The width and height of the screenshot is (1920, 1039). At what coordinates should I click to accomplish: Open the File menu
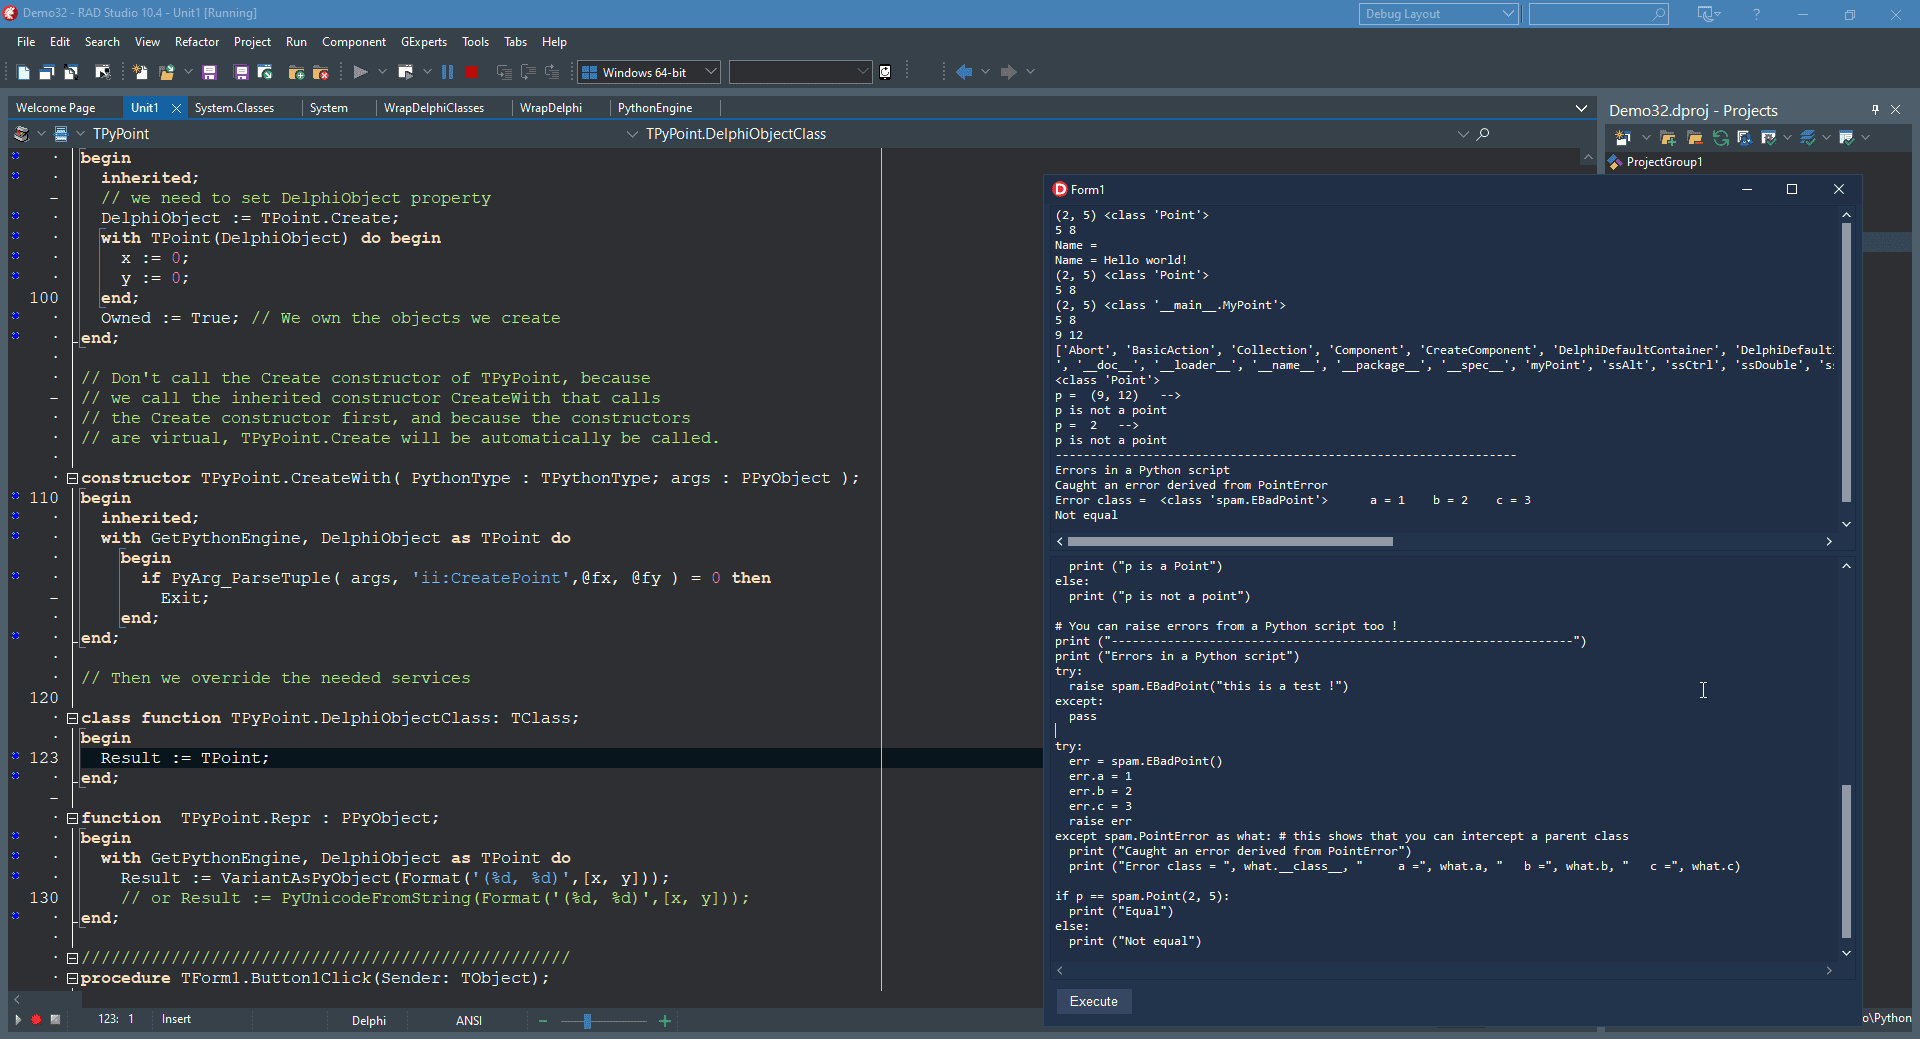click(26, 42)
